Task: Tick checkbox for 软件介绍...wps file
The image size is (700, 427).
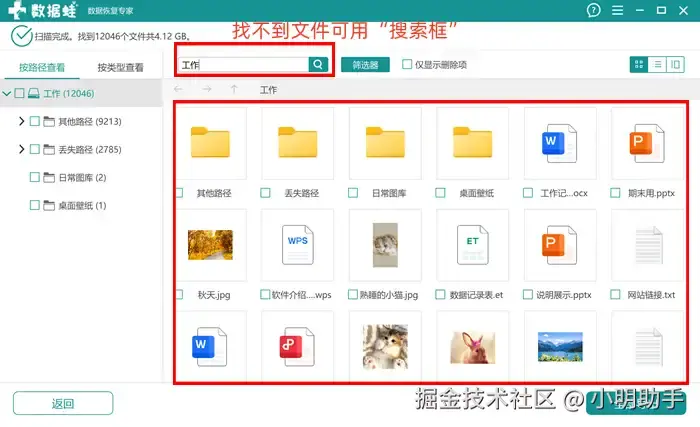Action: coord(265,295)
